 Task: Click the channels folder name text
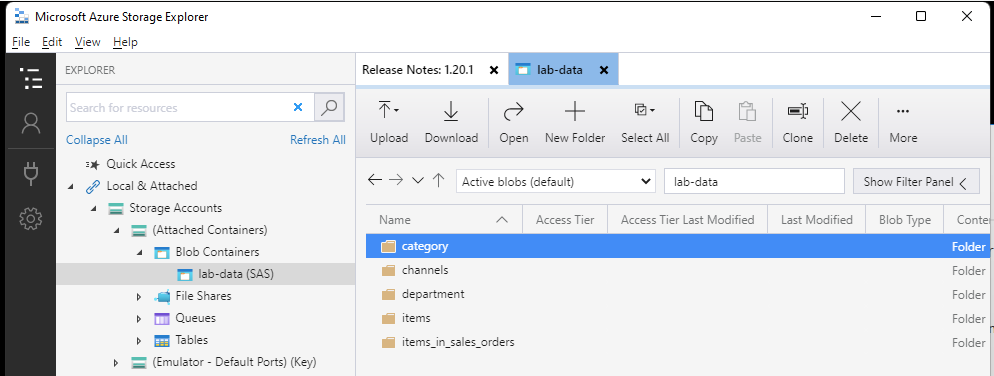point(425,270)
